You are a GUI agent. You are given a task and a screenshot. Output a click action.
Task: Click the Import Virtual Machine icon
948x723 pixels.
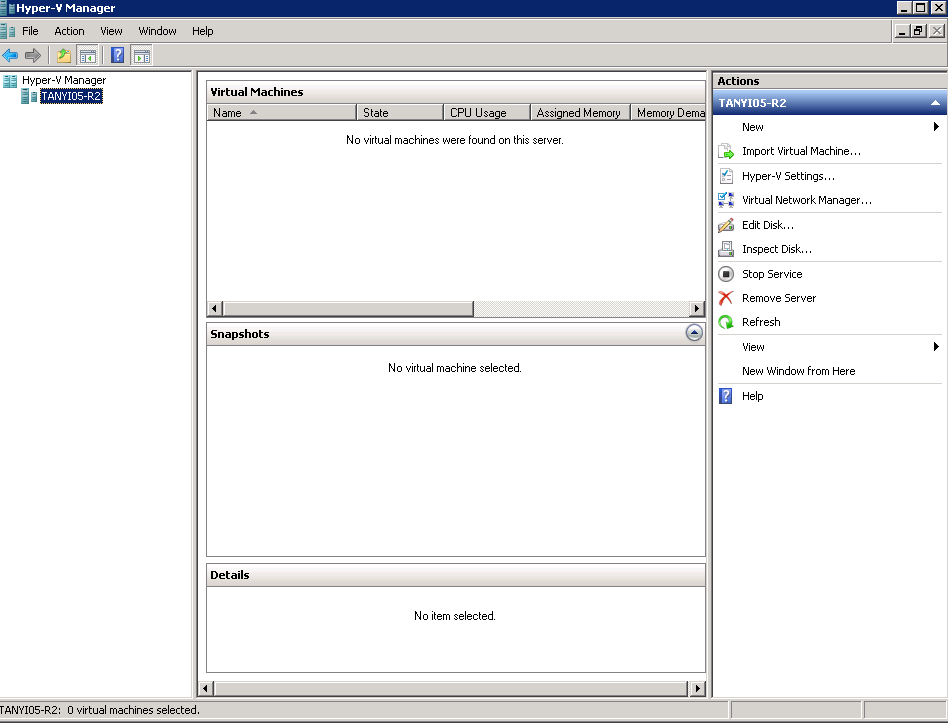click(726, 151)
